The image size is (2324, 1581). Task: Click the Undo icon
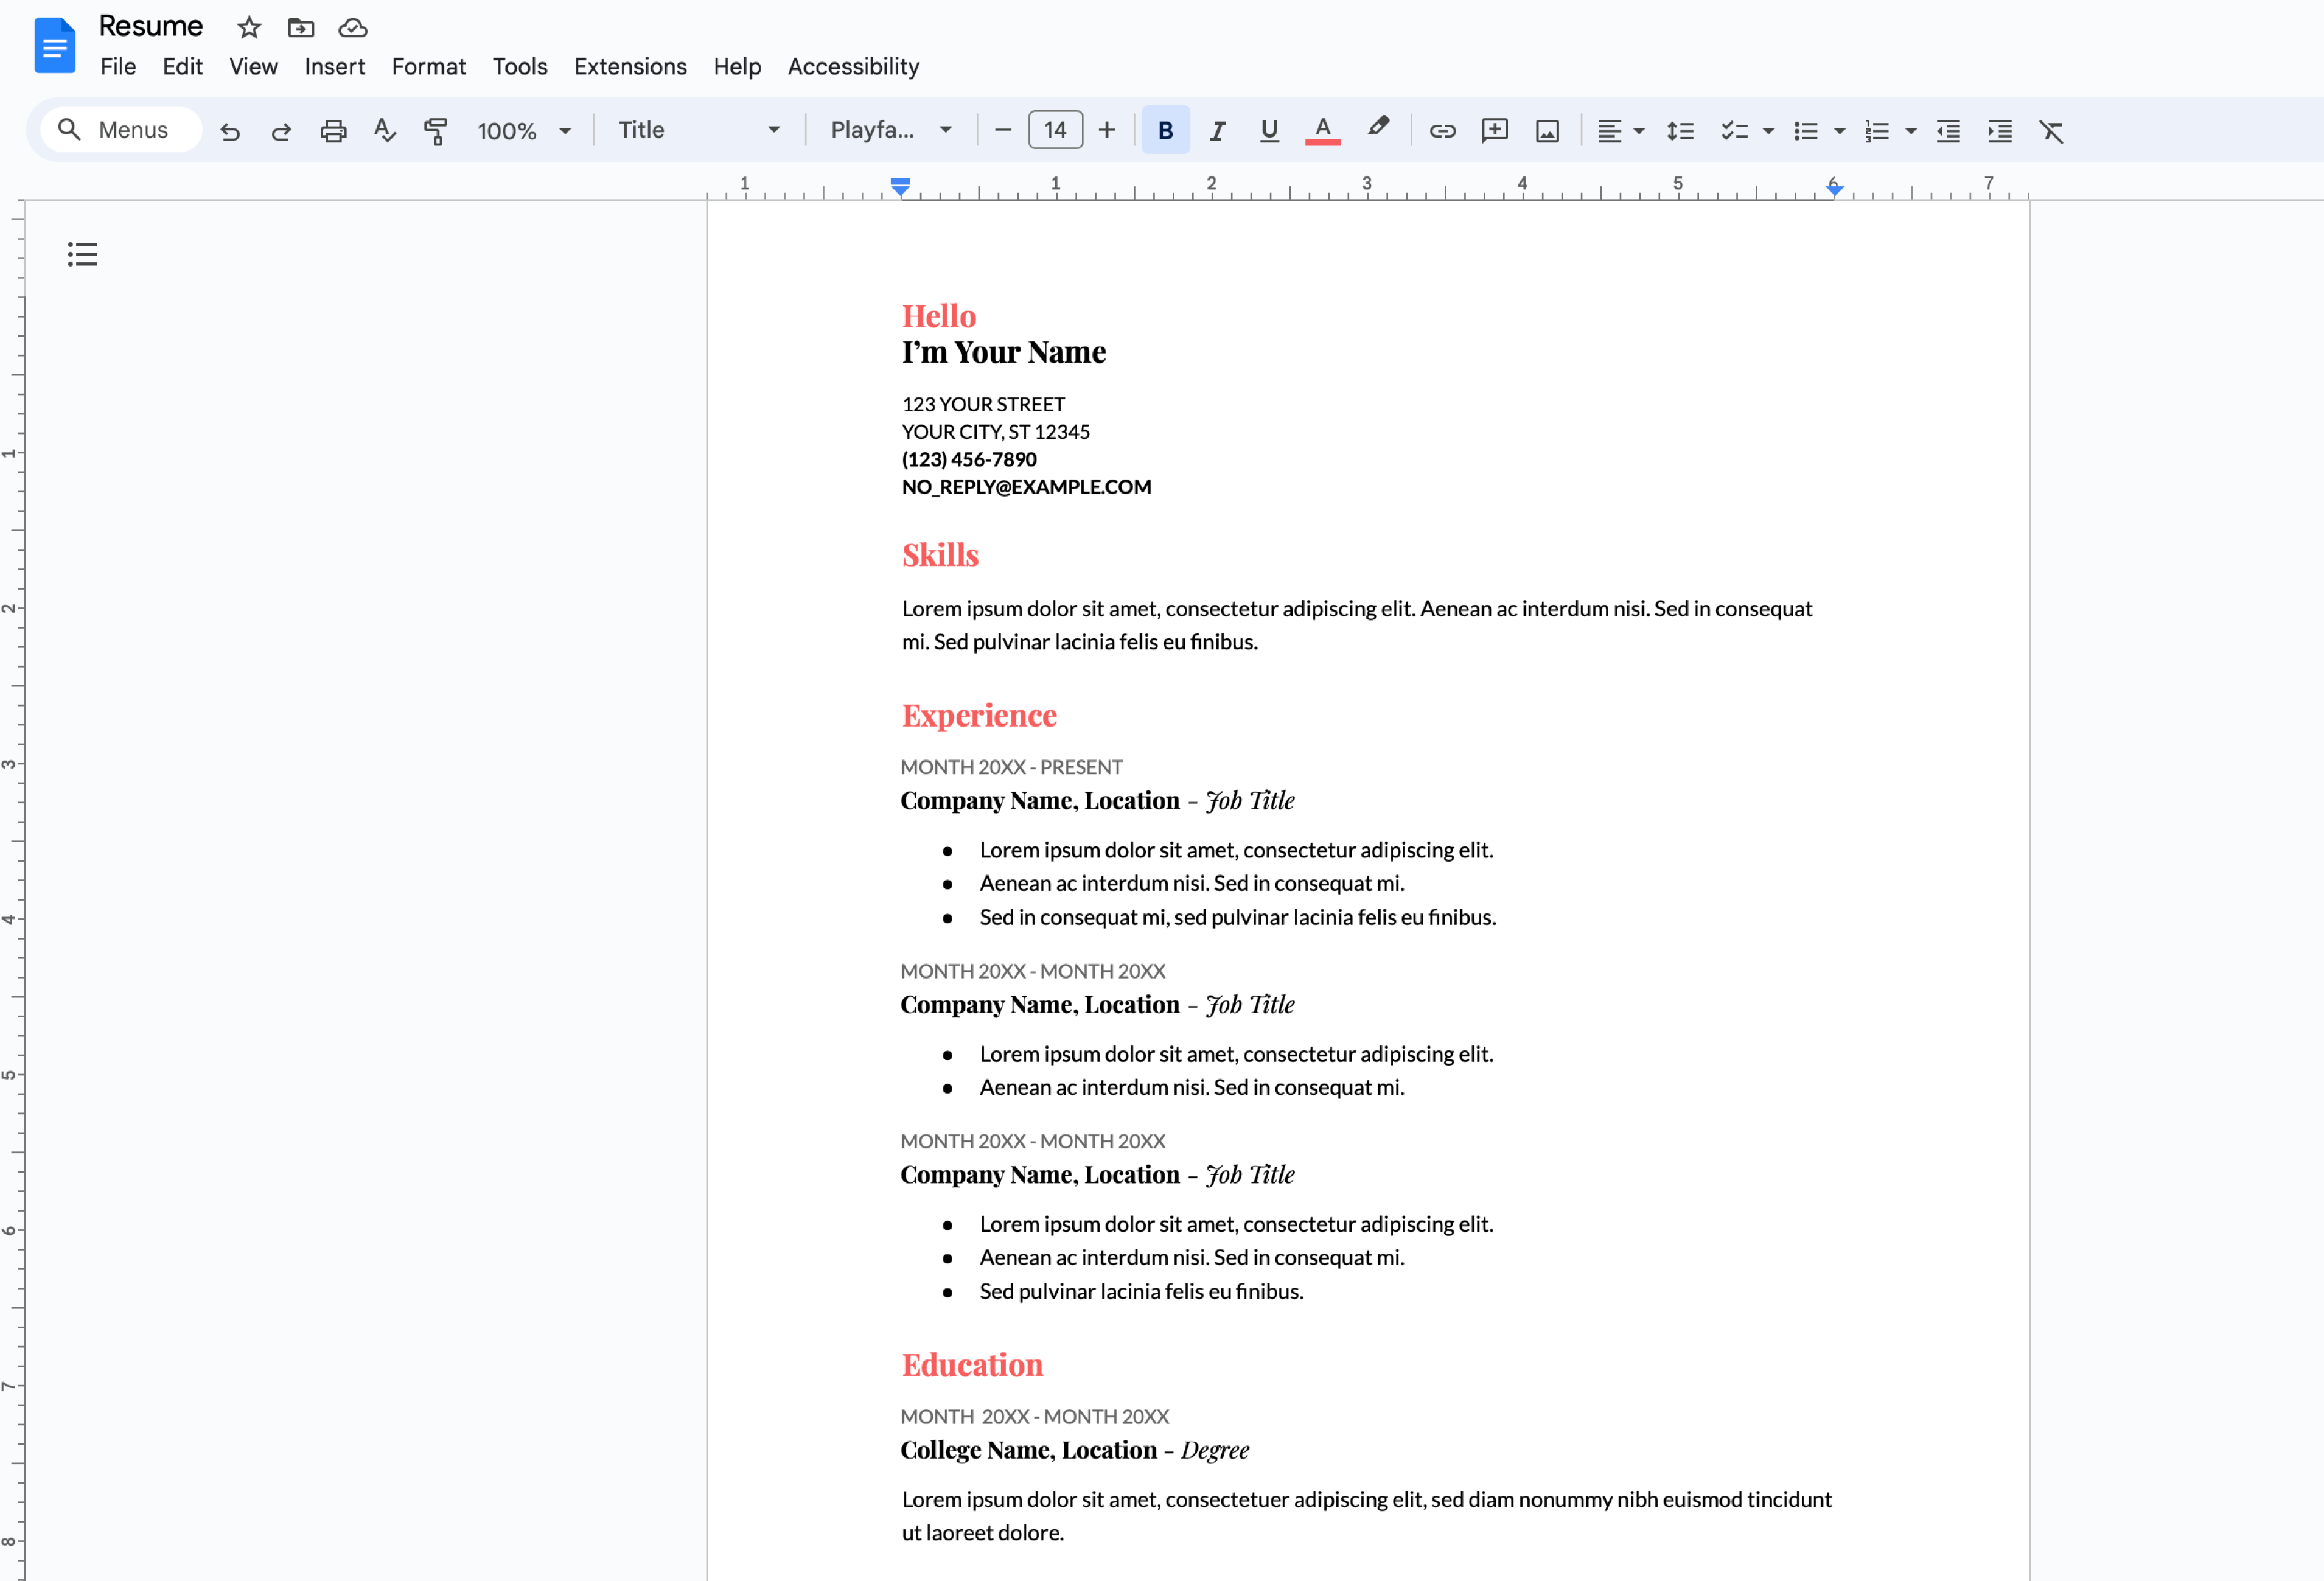pyautogui.click(x=230, y=131)
